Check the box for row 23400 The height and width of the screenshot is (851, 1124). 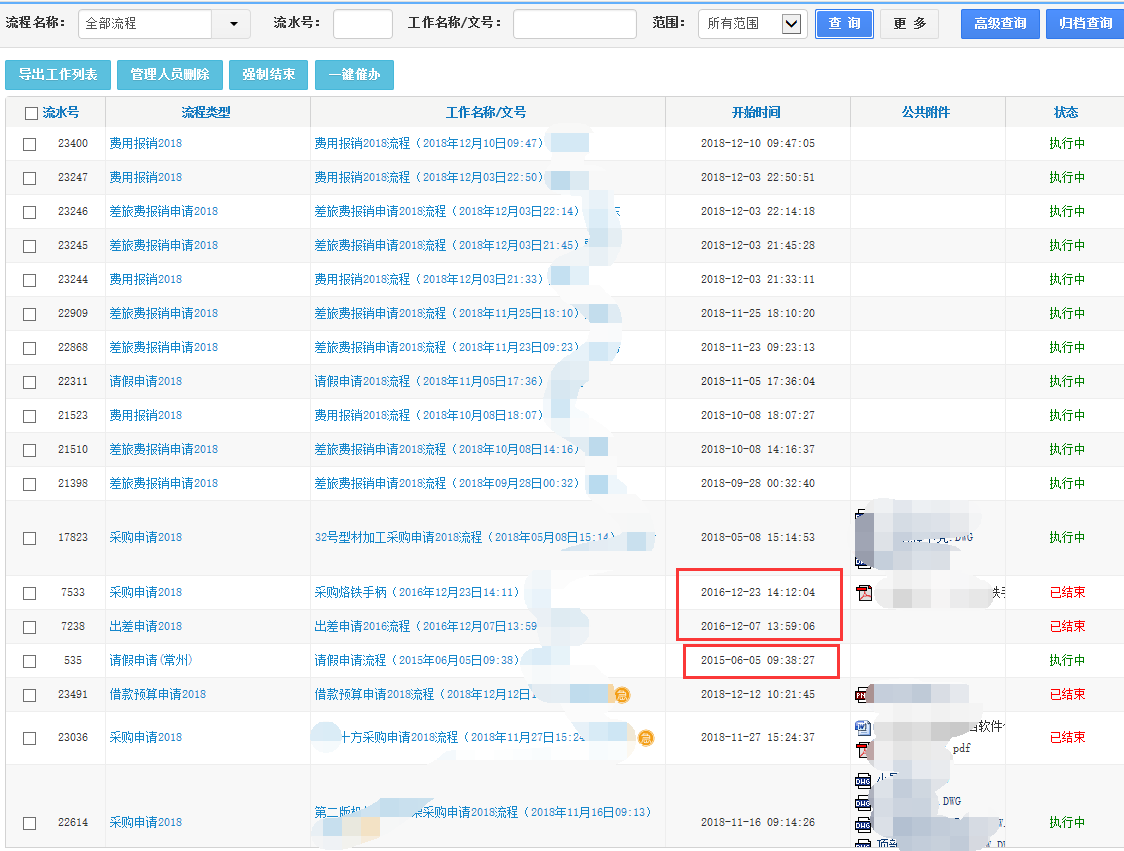click(x=30, y=144)
